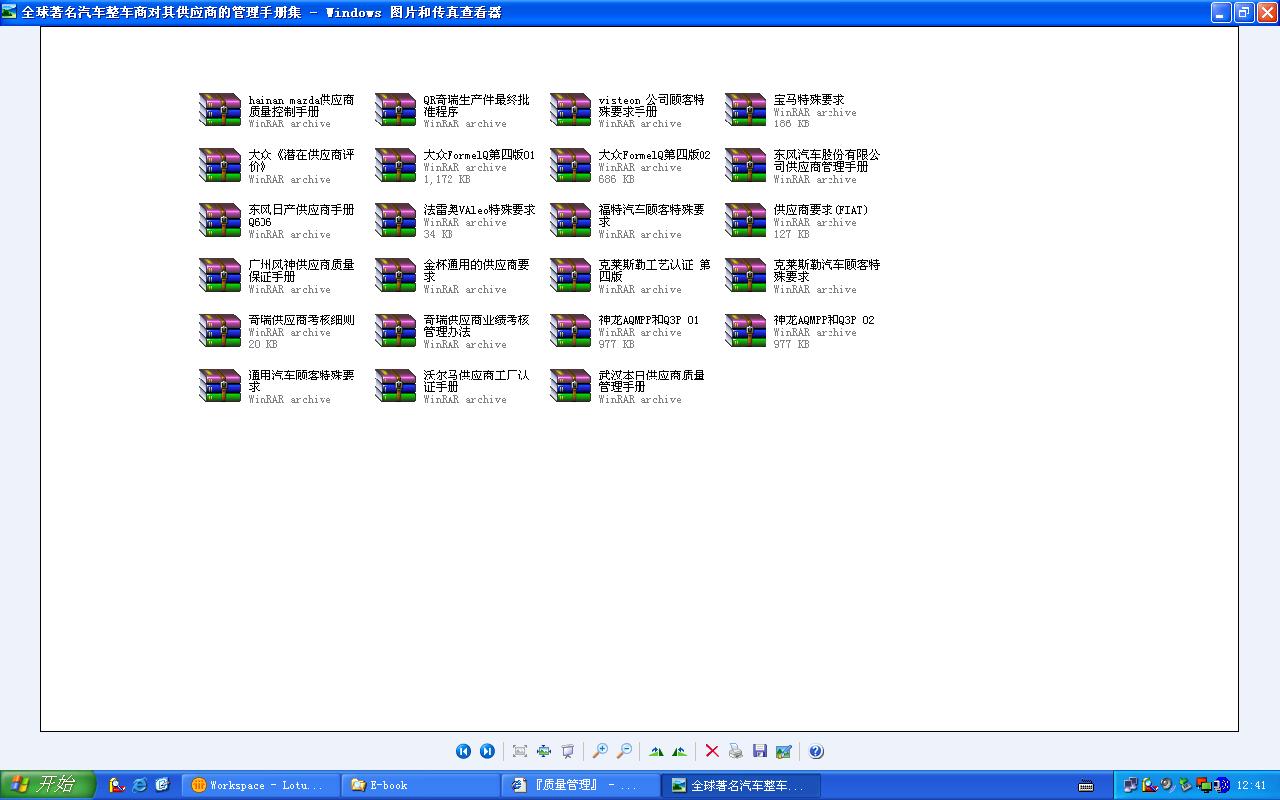Click the file size 686 KB
1280x800 pixels.
(x=616, y=180)
